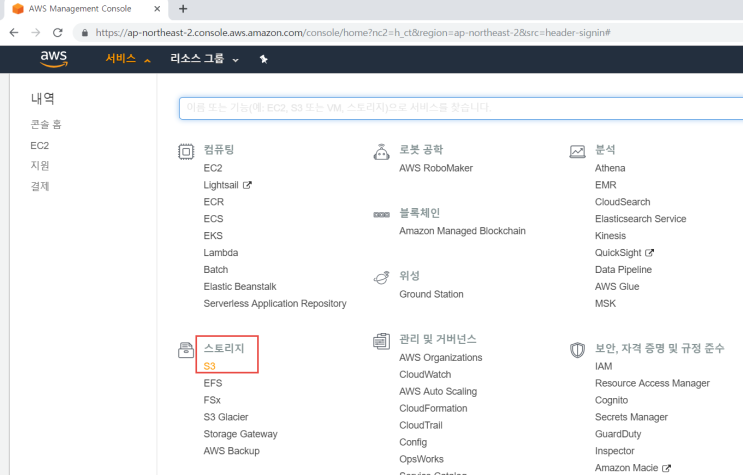The width and height of the screenshot is (743, 475).
Task: Open EC2 under 컴퓨팅
Action: (213, 168)
